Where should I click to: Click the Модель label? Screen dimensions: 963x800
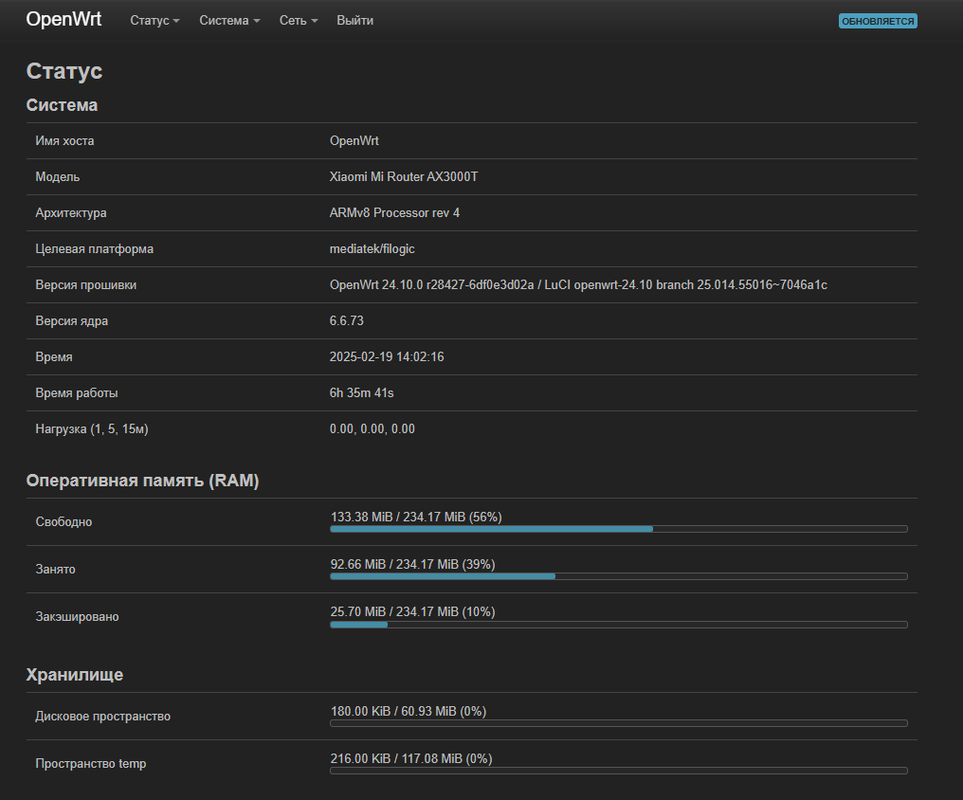[57, 177]
